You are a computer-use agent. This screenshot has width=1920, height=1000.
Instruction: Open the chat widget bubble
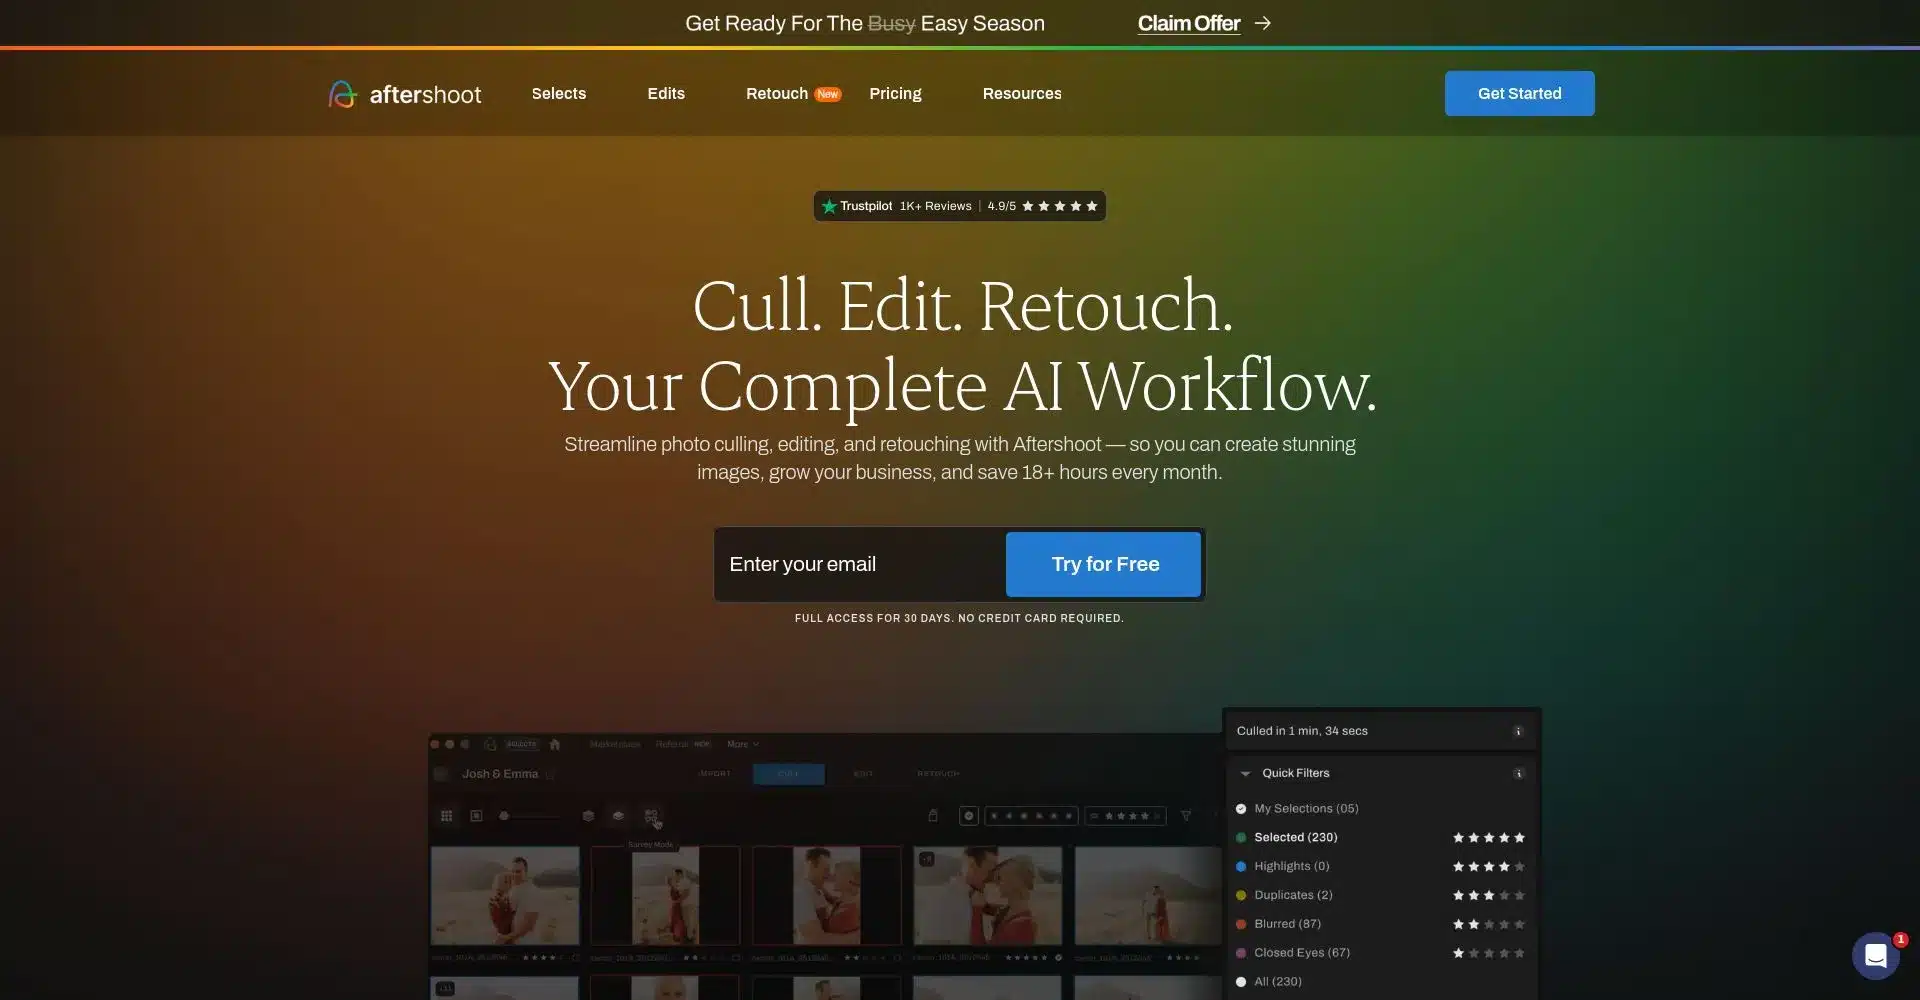pos(1875,956)
